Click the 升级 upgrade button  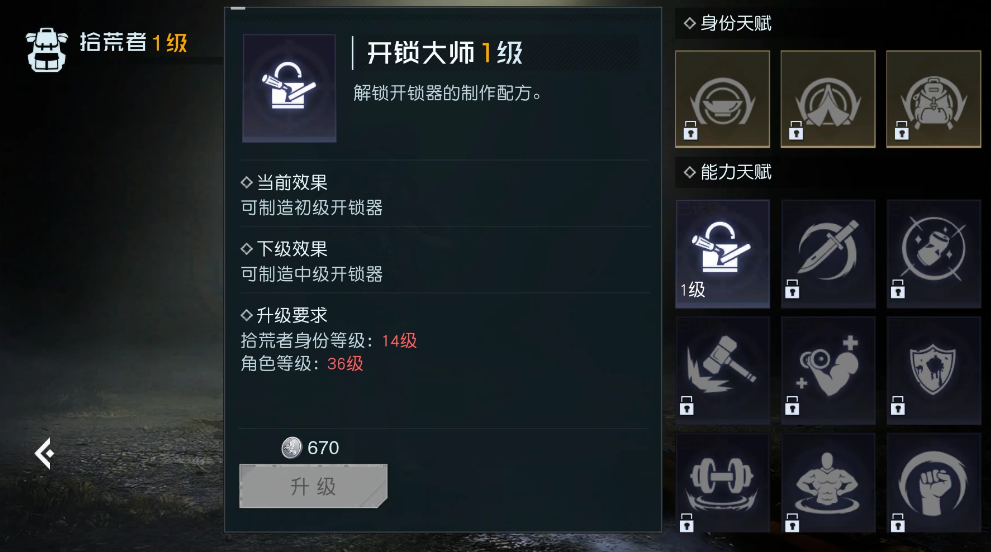tap(313, 486)
